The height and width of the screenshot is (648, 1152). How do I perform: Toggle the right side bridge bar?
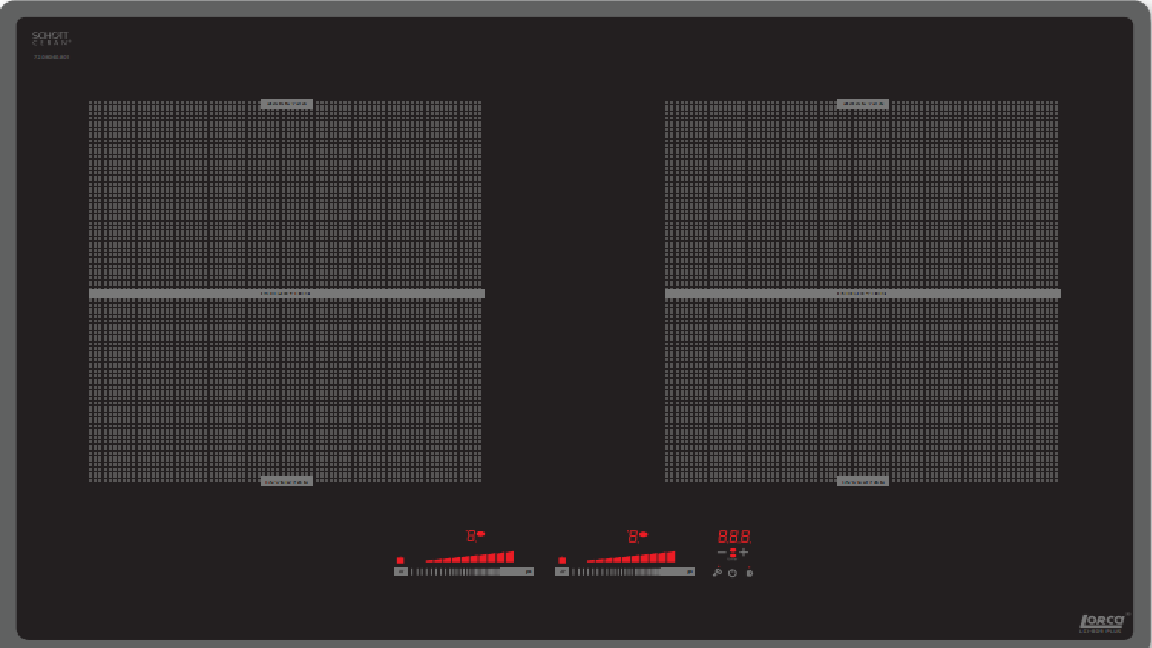click(x=862, y=293)
